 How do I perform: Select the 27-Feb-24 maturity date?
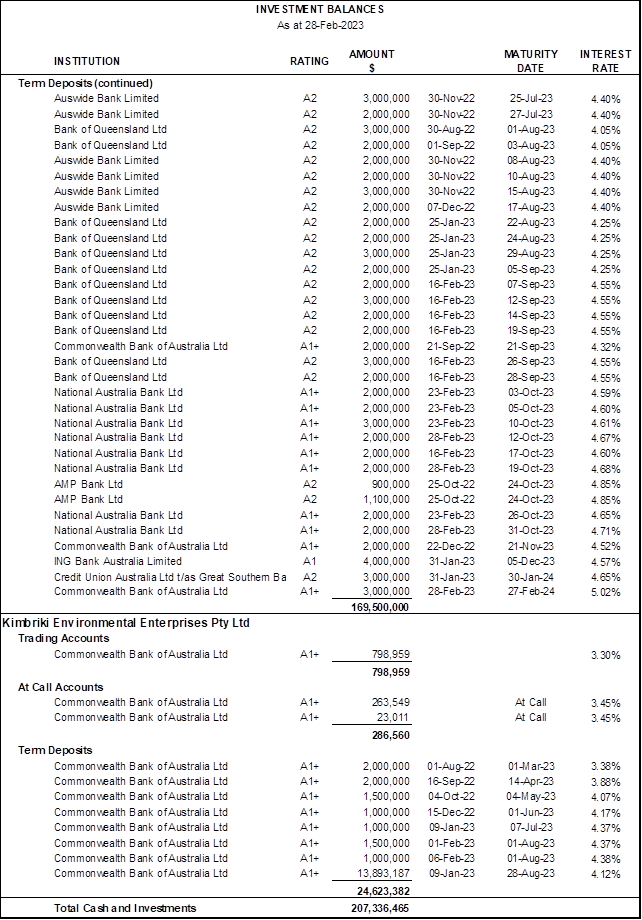(x=531, y=591)
